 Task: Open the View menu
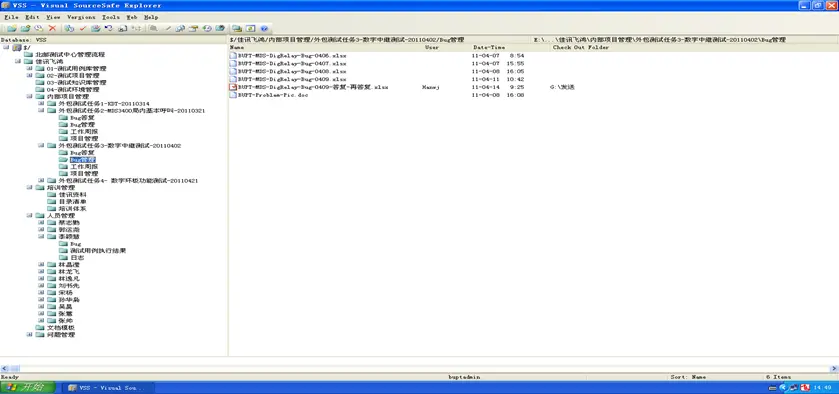[53, 17]
